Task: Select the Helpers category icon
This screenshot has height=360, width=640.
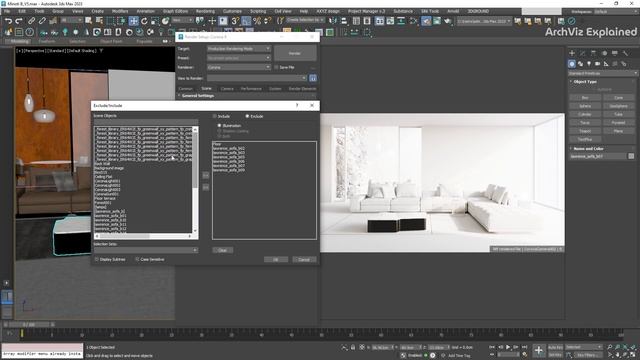Action: 606,64
